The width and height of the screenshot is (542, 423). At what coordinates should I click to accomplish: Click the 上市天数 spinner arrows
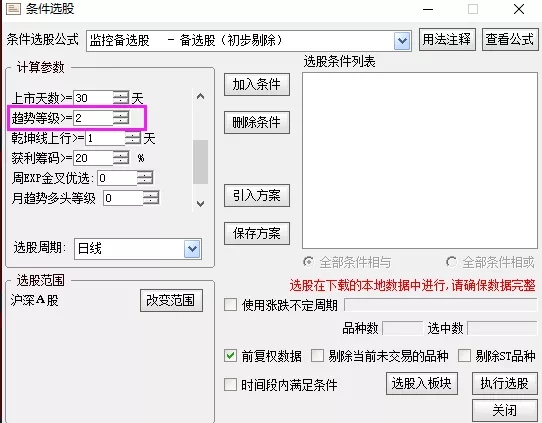pos(121,98)
